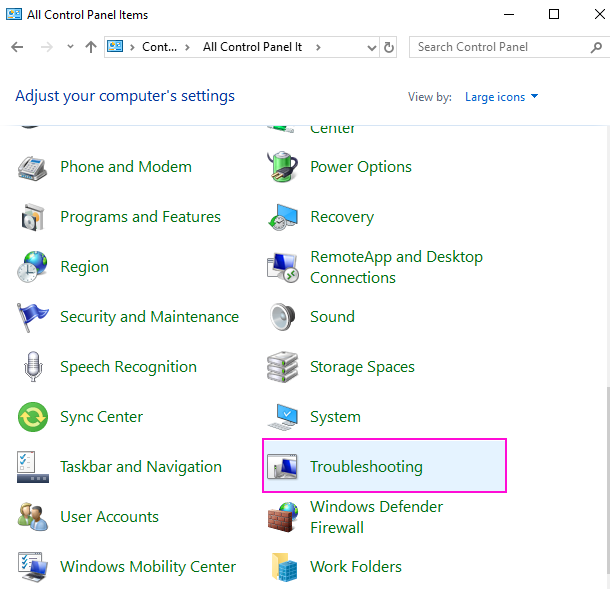Expand chevron after All Control Panel Items
610x589 pixels.
coord(318,47)
